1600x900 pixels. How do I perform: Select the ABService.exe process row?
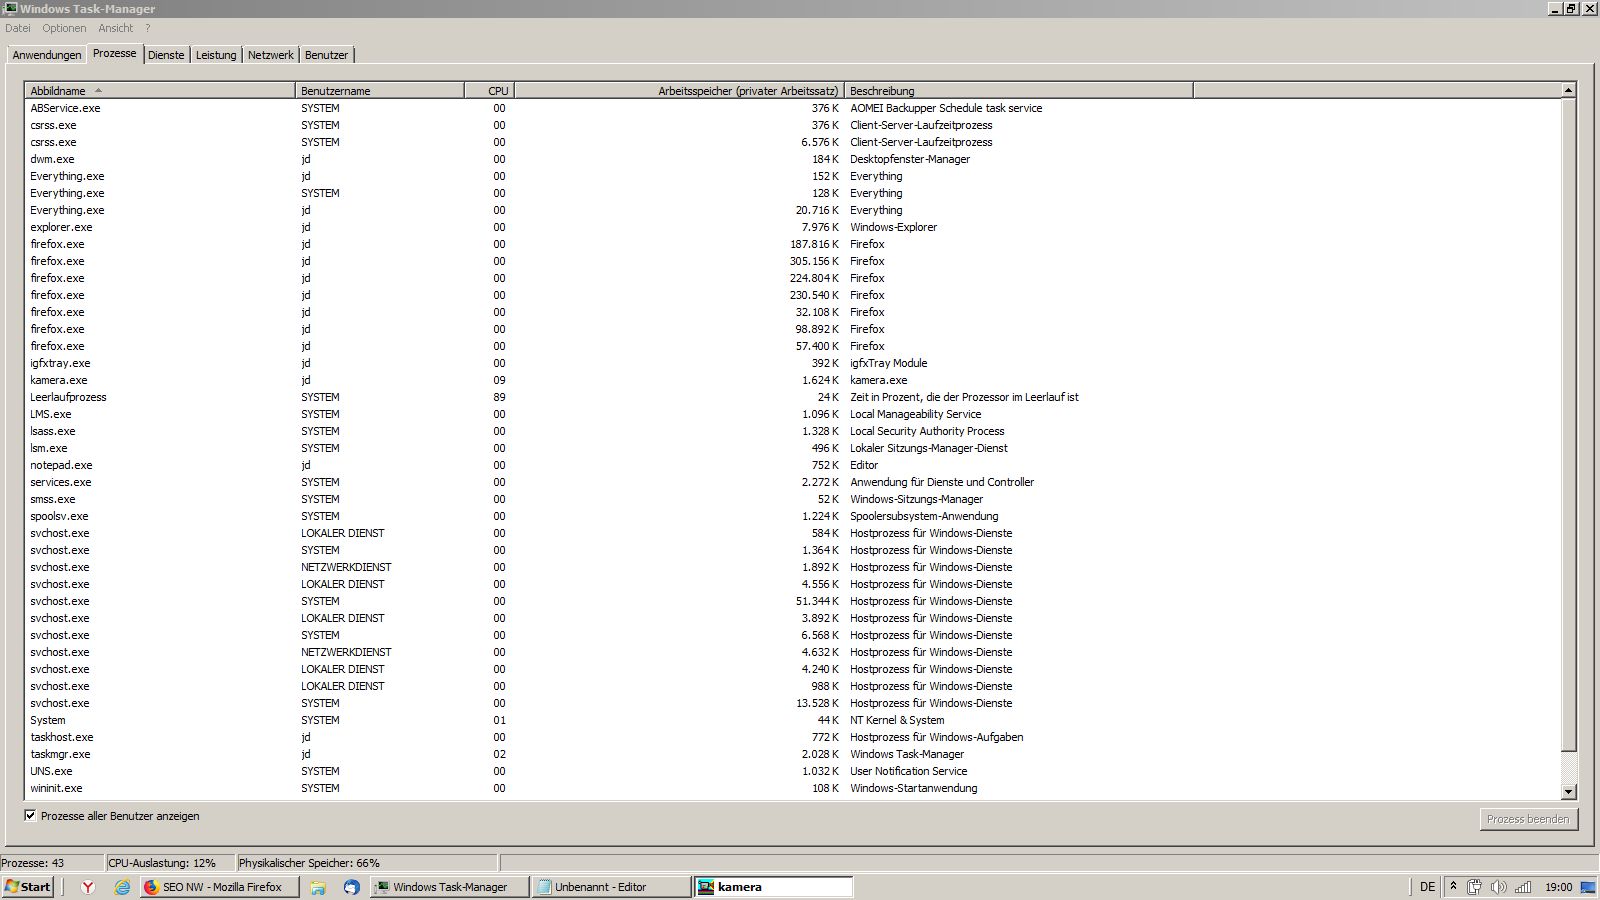tap(793, 108)
